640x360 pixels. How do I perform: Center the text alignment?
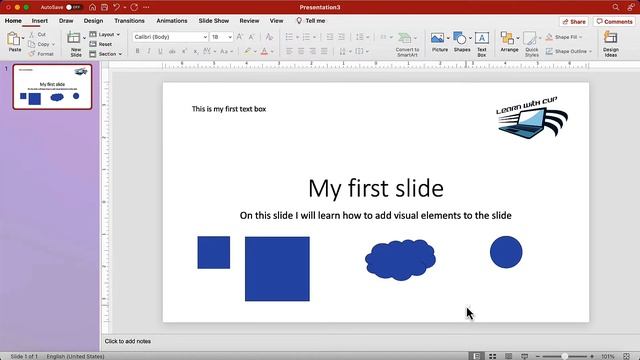pyautogui.click(x=301, y=51)
